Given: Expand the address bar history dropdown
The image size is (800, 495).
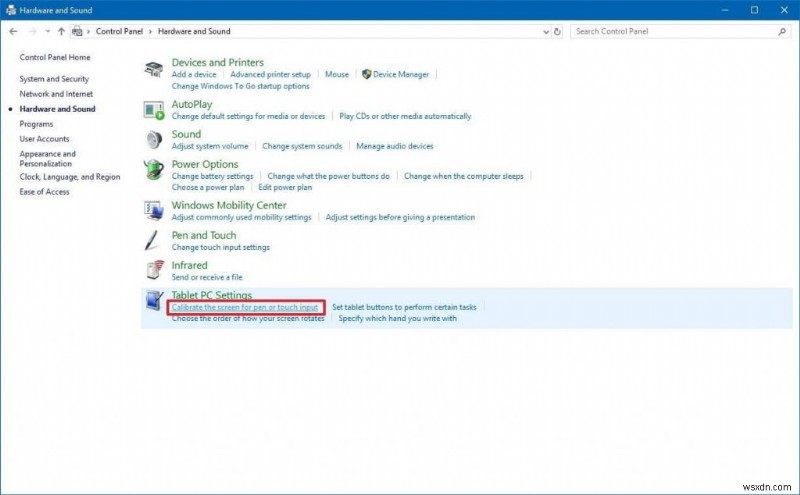Looking at the screenshot, I should tap(546, 32).
